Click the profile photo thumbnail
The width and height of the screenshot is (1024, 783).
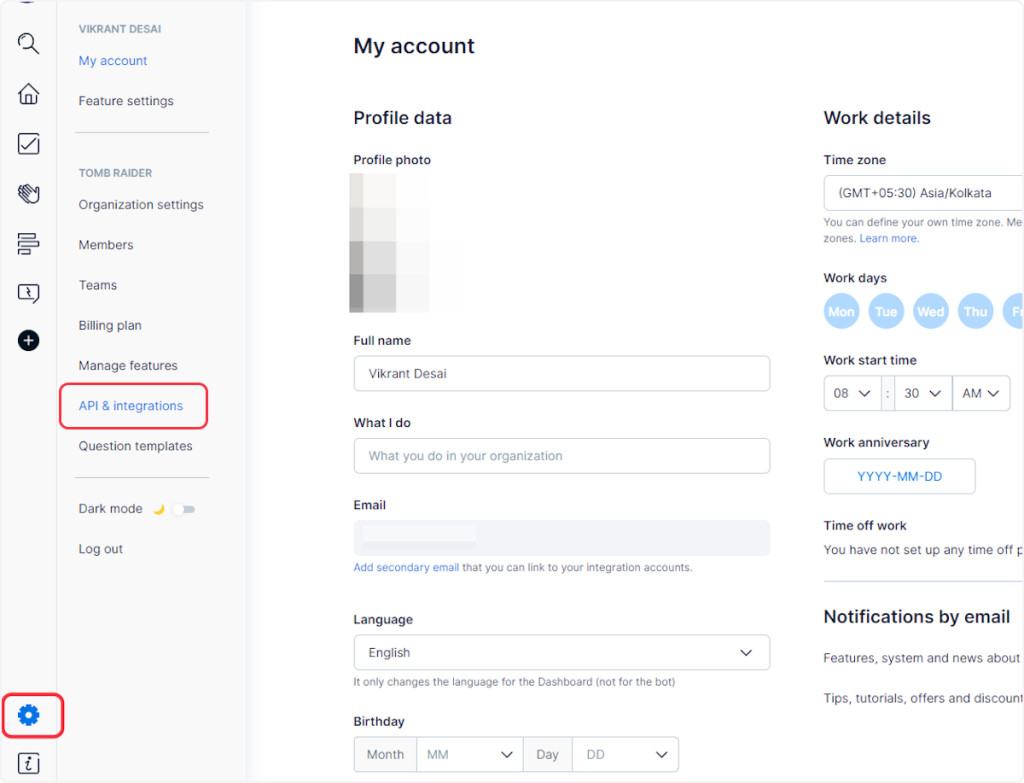click(x=390, y=243)
